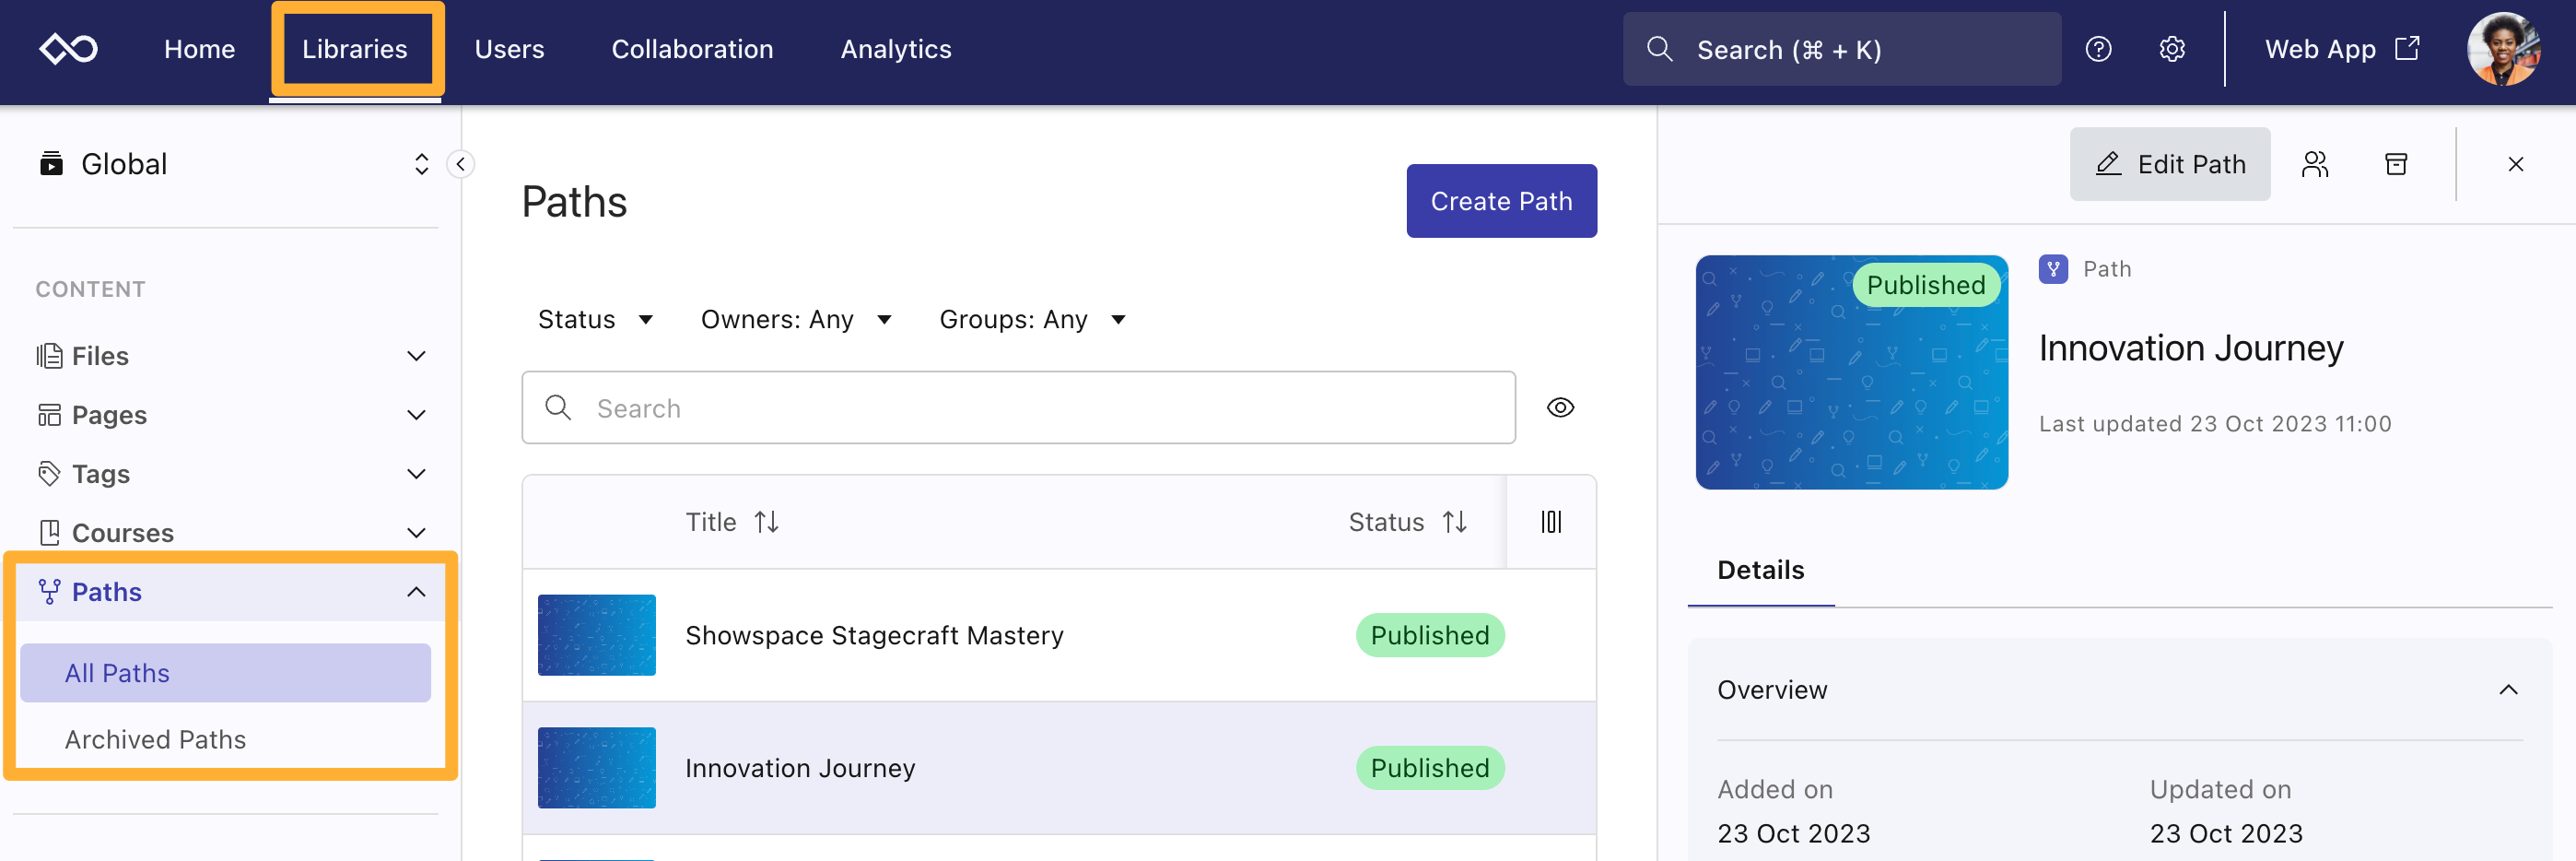The height and width of the screenshot is (861, 2576).
Task: Open the Analytics tab
Action: coord(896,49)
